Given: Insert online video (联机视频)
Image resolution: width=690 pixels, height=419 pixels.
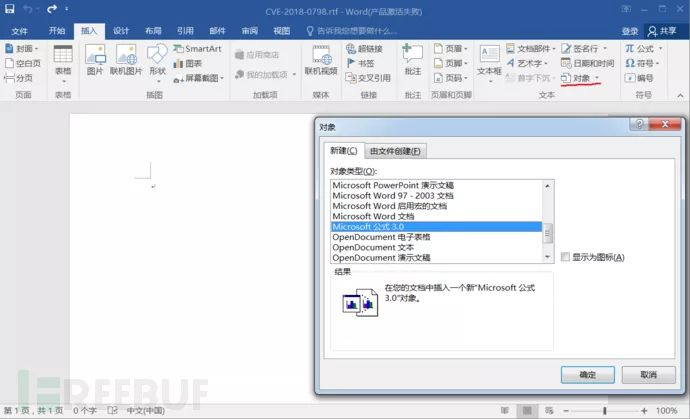Looking at the screenshot, I should [x=321, y=60].
